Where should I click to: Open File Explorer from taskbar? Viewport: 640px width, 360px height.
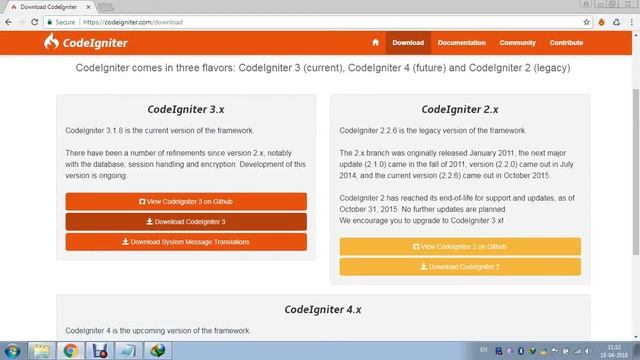click(x=42, y=351)
